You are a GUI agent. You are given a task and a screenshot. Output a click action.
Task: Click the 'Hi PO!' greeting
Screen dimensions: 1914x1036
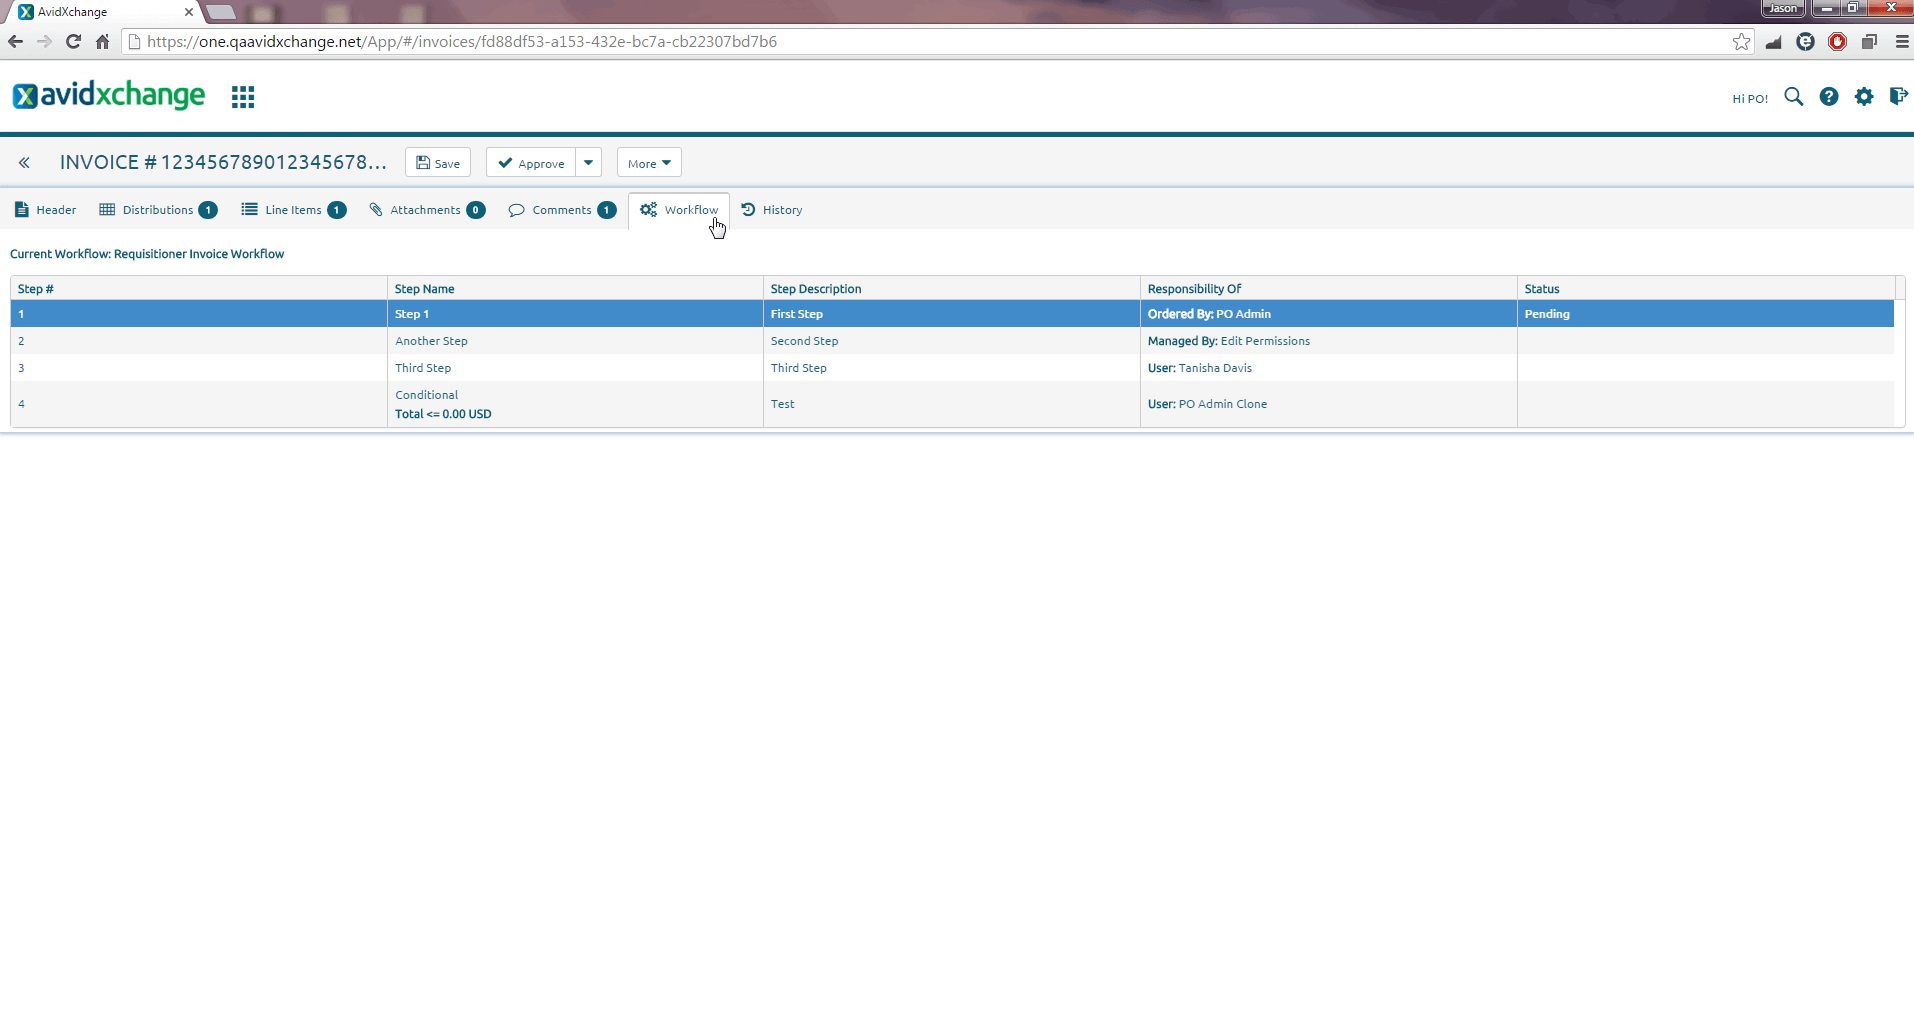click(x=1750, y=98)
